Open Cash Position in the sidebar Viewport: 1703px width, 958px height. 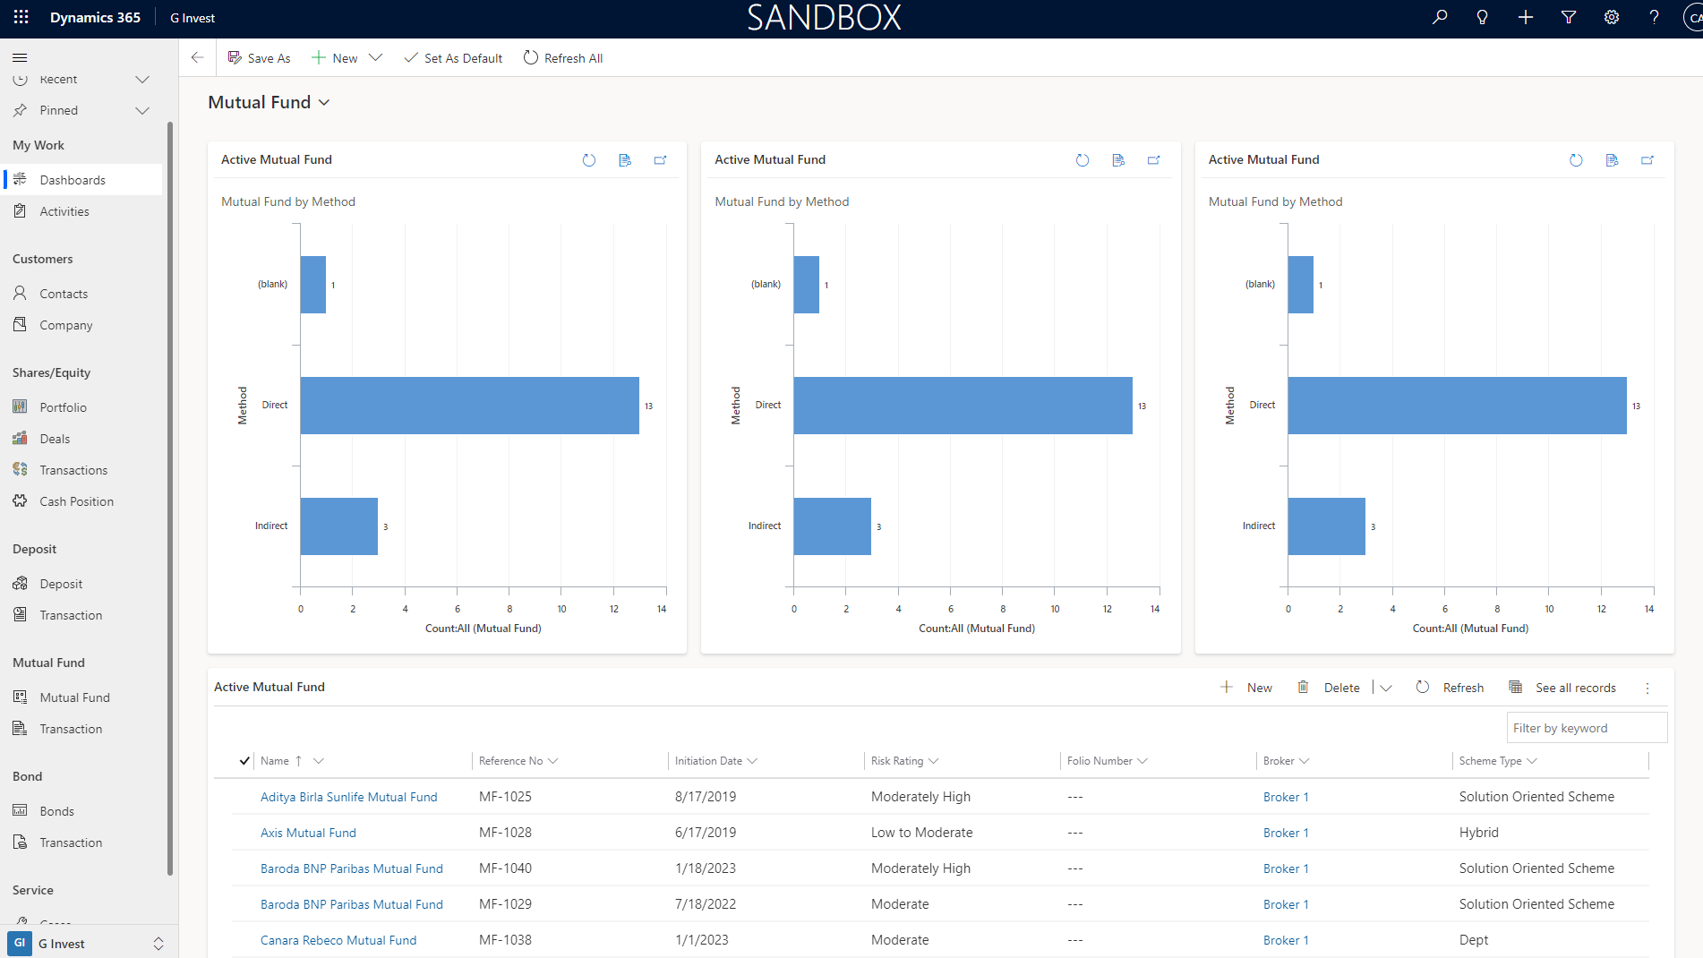click(76, 501)
